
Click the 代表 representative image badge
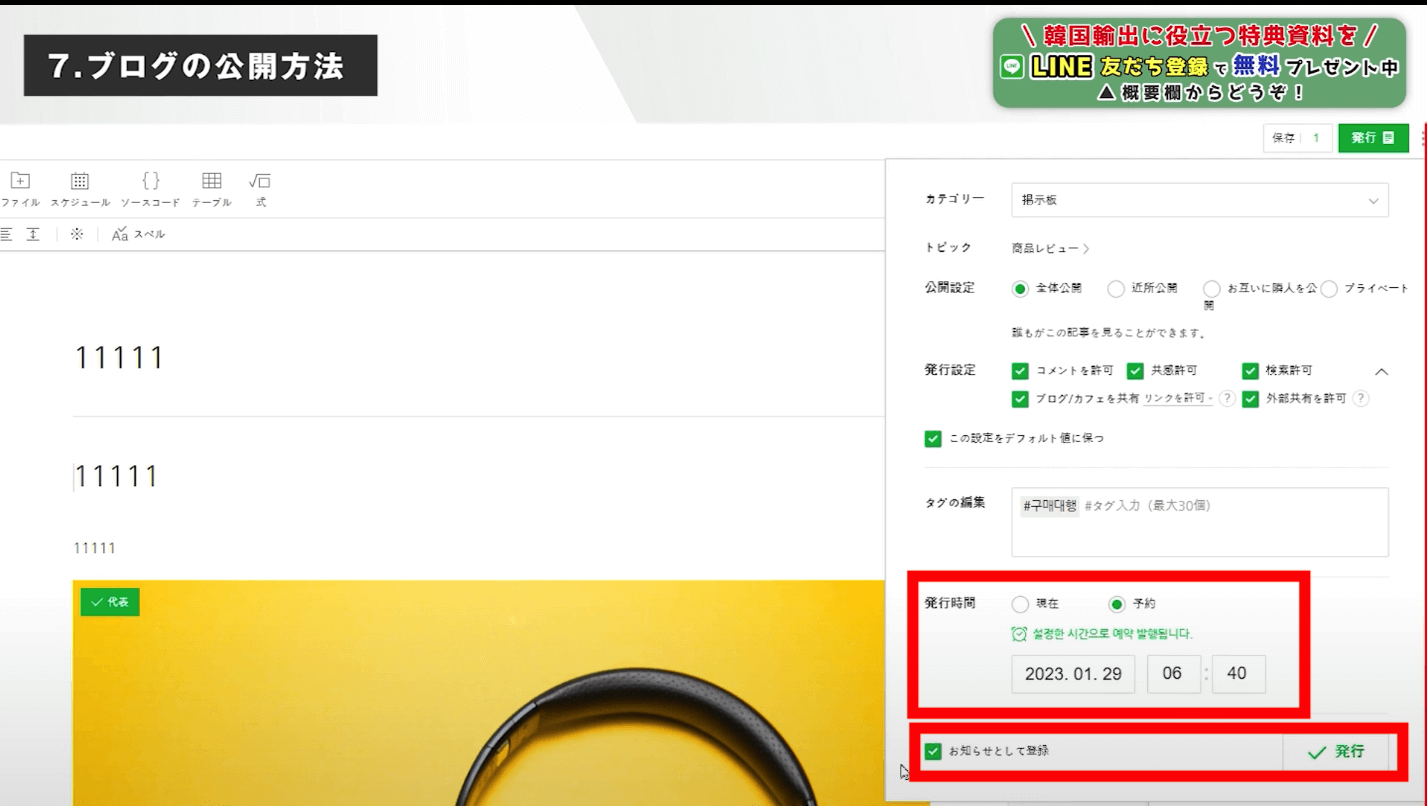(x=110, y=602)
